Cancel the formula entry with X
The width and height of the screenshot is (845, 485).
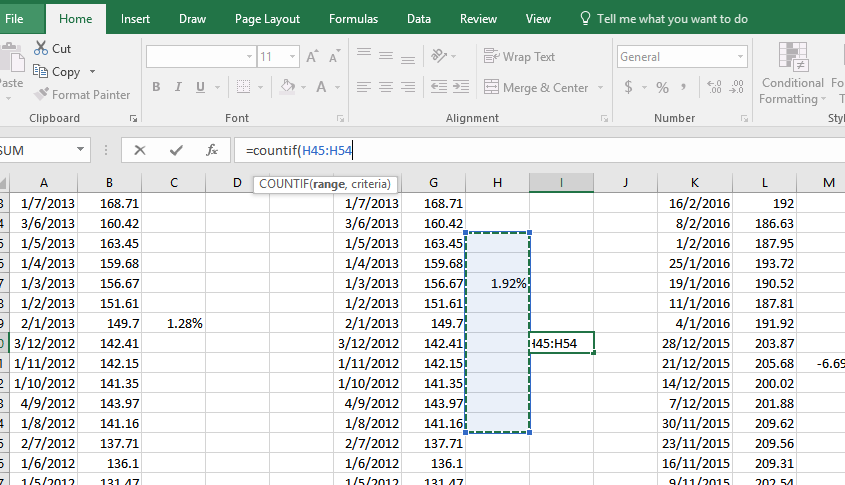point(140,150)
